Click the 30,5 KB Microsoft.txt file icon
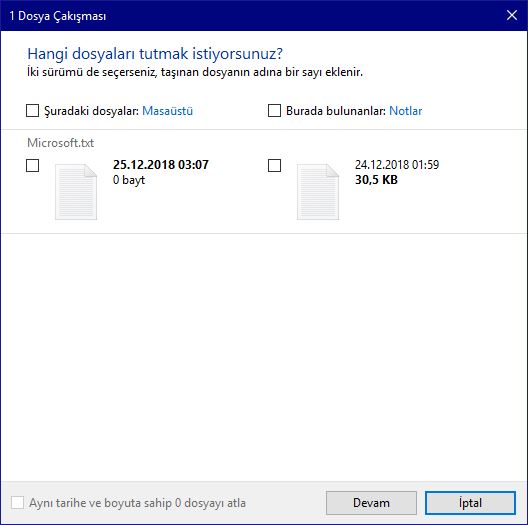The height and width of the screenshot is (525, 528). [x=318, y=192]
